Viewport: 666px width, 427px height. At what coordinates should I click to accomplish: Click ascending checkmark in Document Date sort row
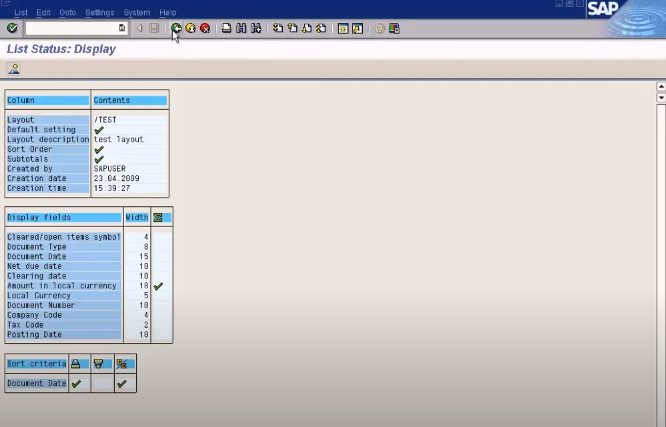pyautogui.click(x=76, y=384)
